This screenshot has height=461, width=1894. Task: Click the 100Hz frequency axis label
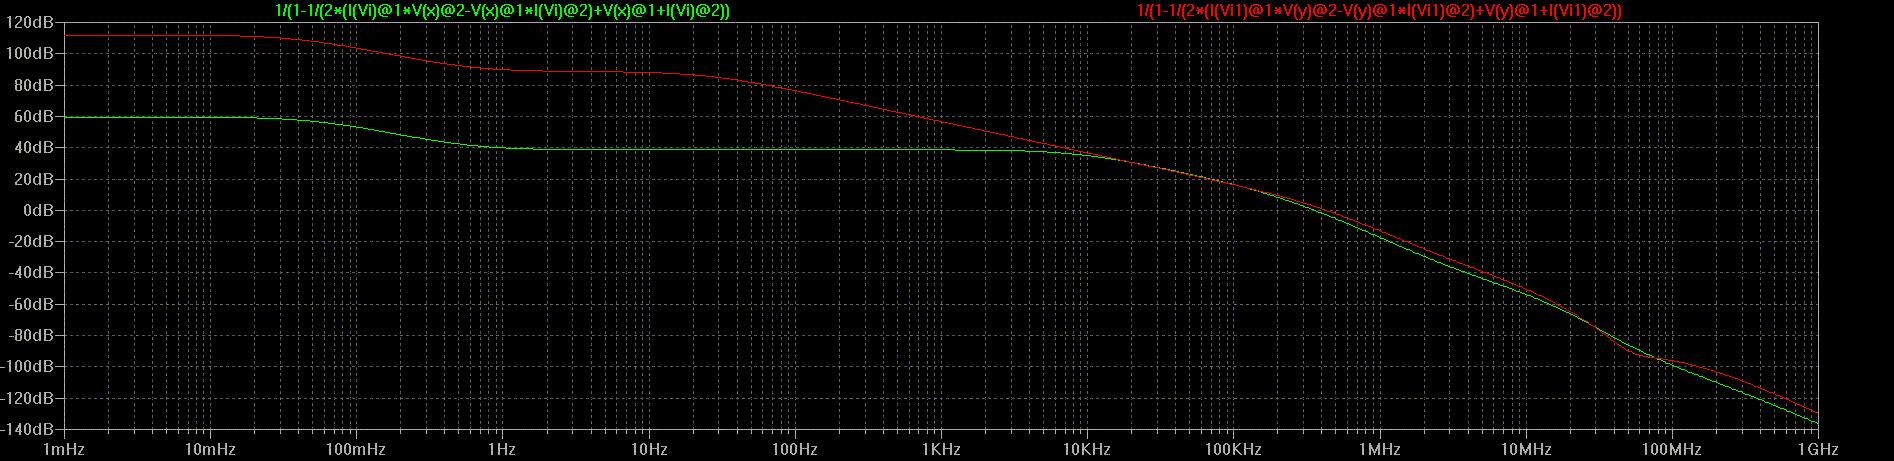(x=795, y=450)
